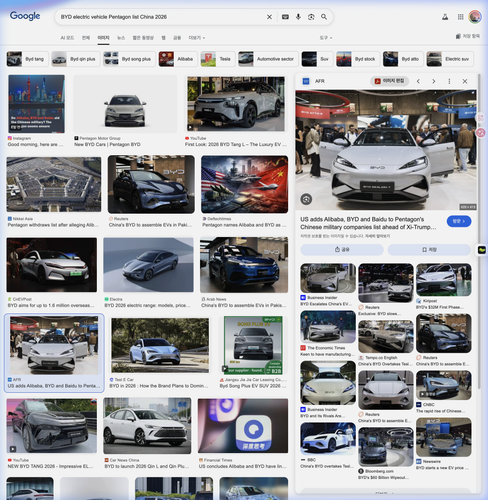The width and height of the screenshot is (488, 500).
Task: Filter by the Byd atto chip
Action: [403, 59]
